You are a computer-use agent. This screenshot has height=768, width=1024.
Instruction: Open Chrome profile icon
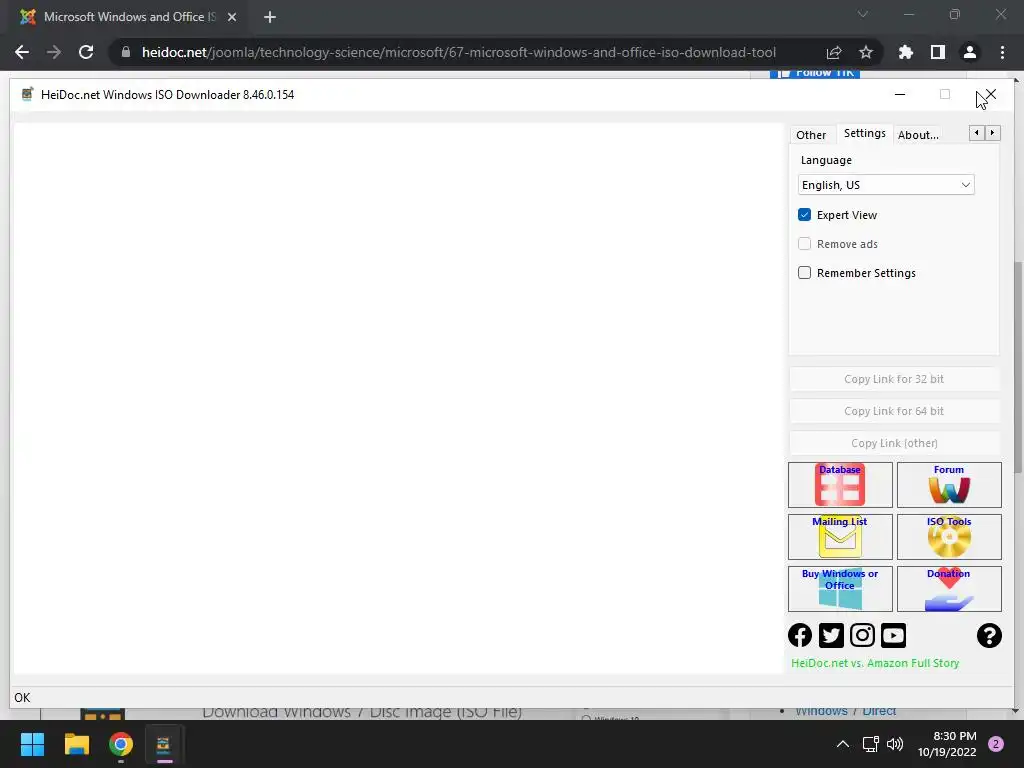(970, 52)
